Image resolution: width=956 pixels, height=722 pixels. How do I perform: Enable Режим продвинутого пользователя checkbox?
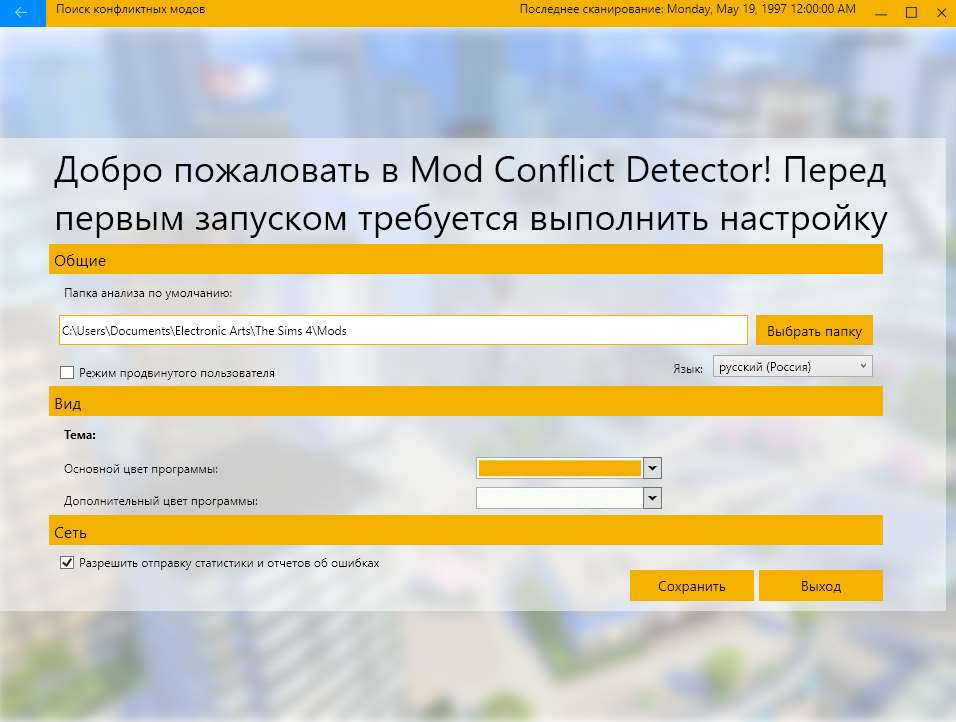pyautogui.click(x=67, y=373)
